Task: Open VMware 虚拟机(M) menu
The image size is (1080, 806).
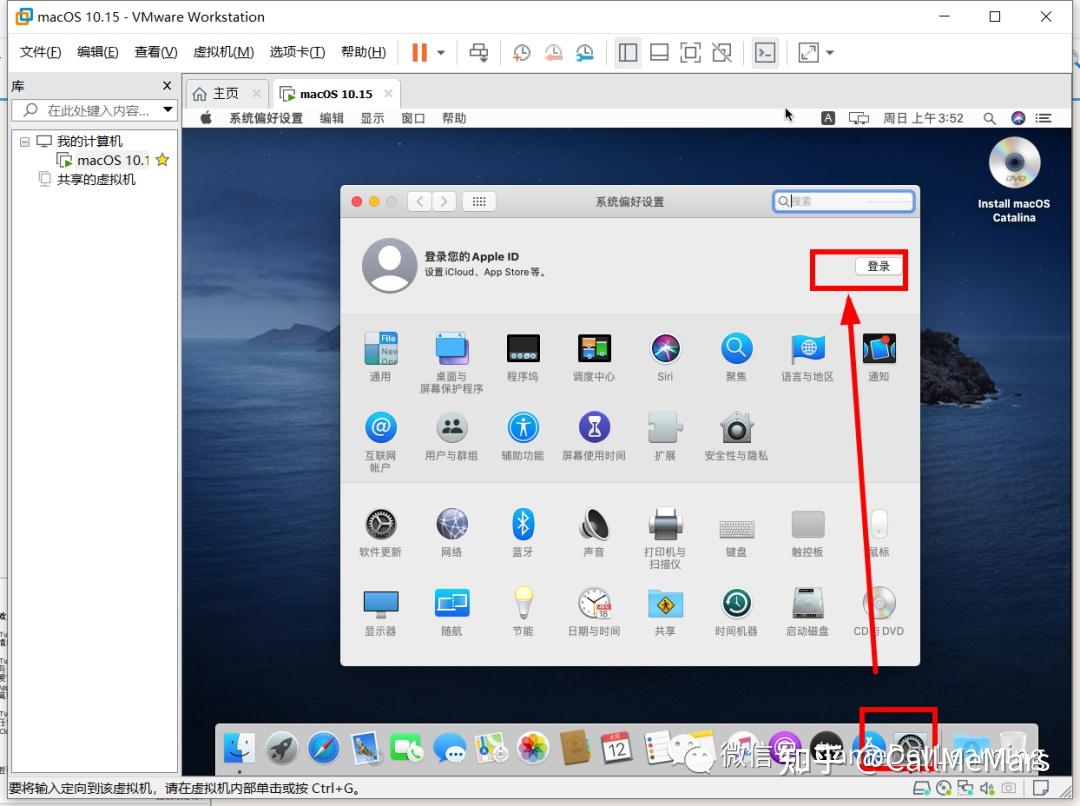Action: (223, 52)
